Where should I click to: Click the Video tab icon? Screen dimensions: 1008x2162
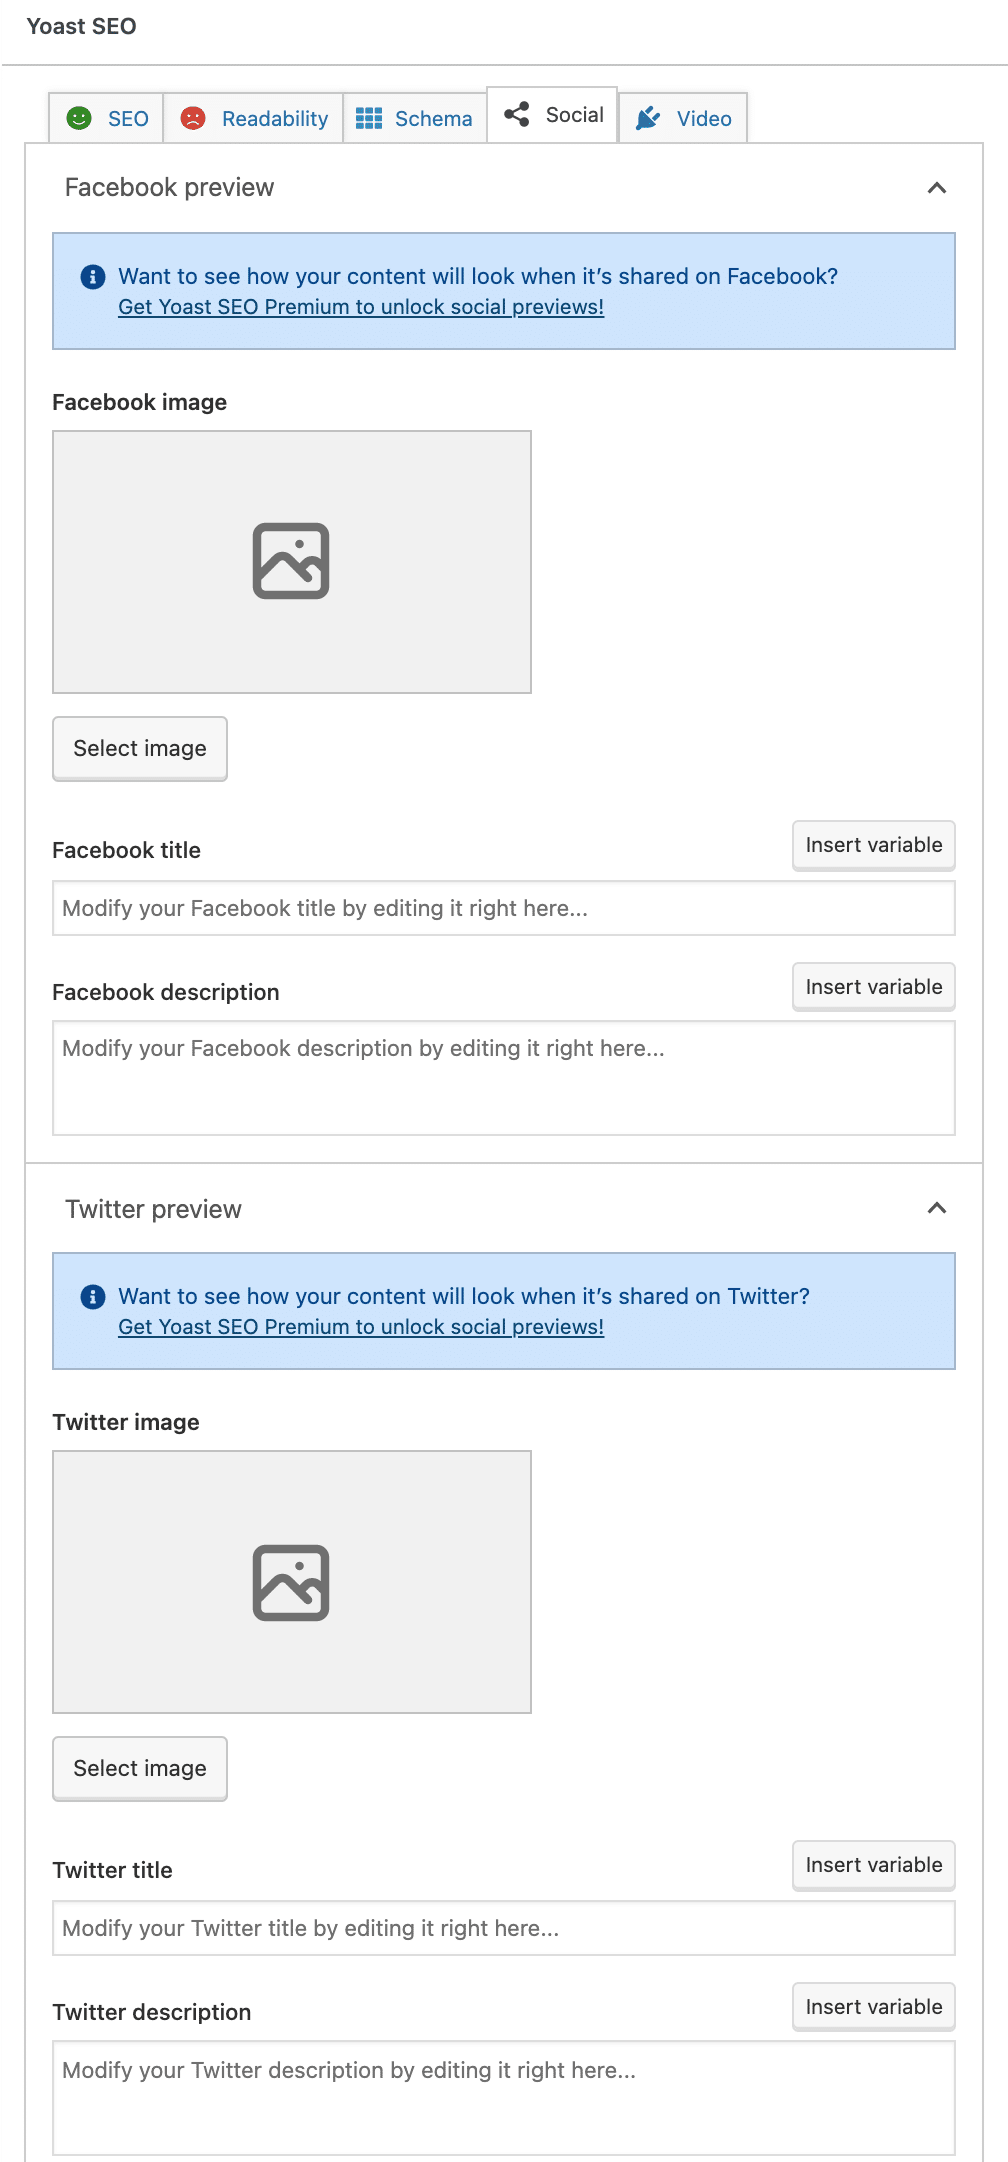650,118
